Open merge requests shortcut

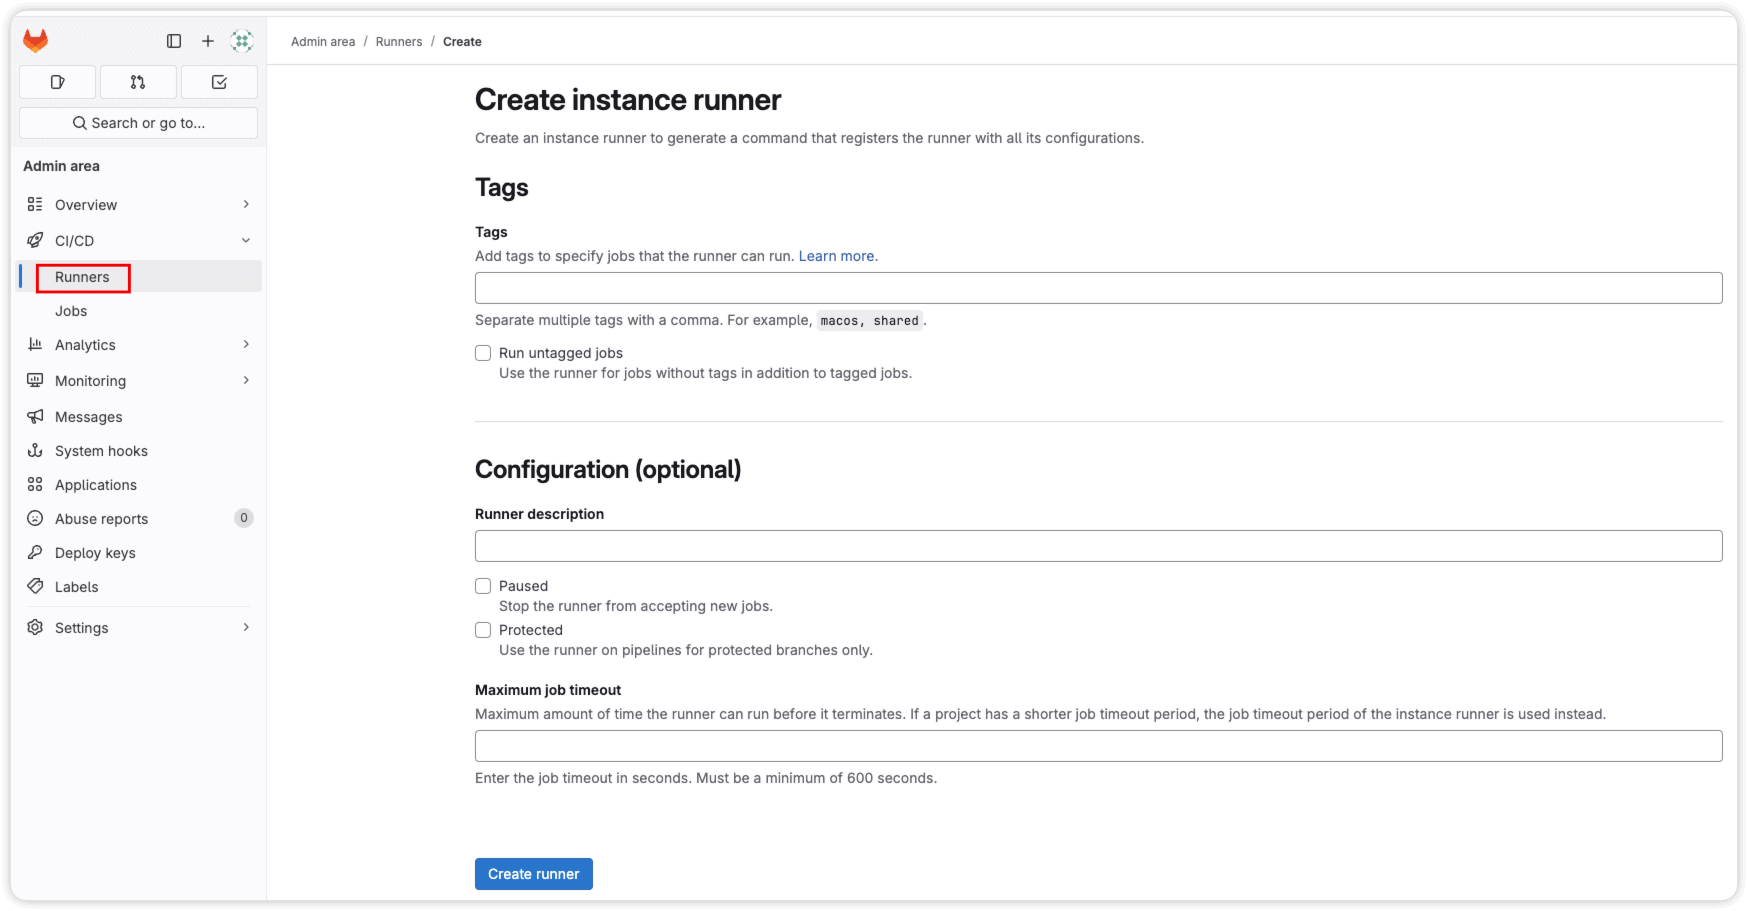[x=138, y=82]
